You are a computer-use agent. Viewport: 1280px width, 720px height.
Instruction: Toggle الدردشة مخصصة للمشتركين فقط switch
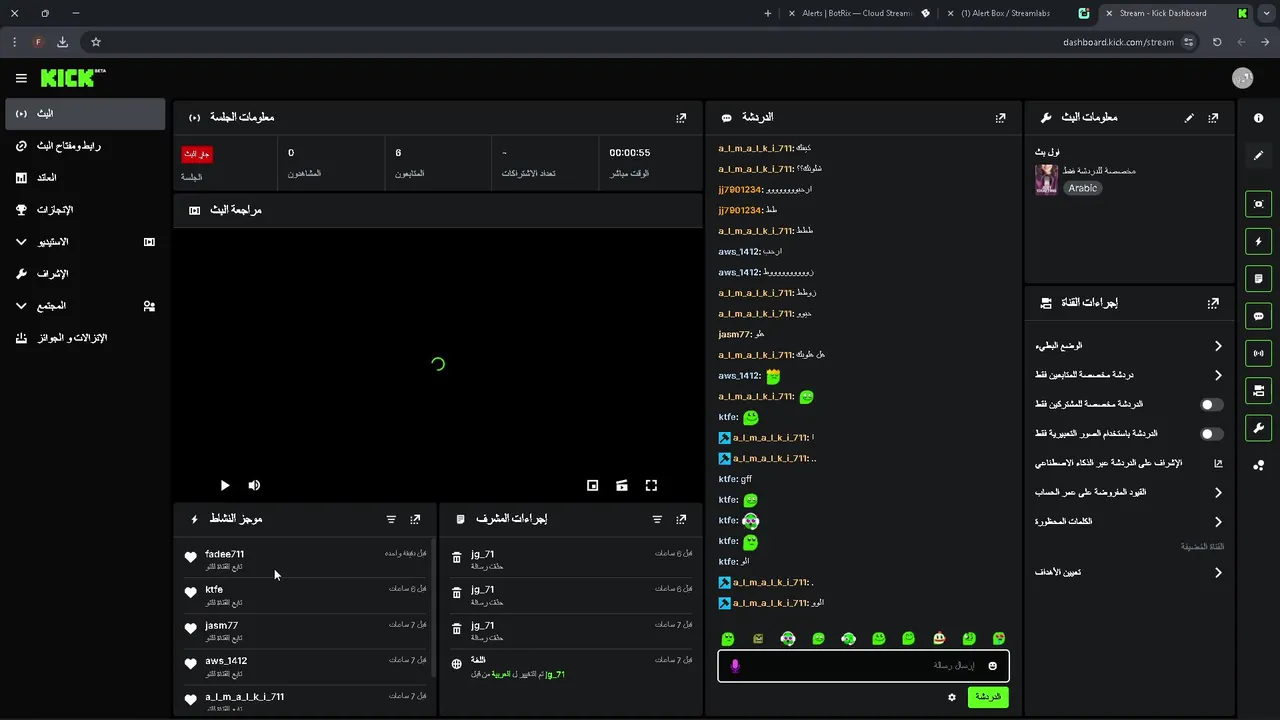1211,405
